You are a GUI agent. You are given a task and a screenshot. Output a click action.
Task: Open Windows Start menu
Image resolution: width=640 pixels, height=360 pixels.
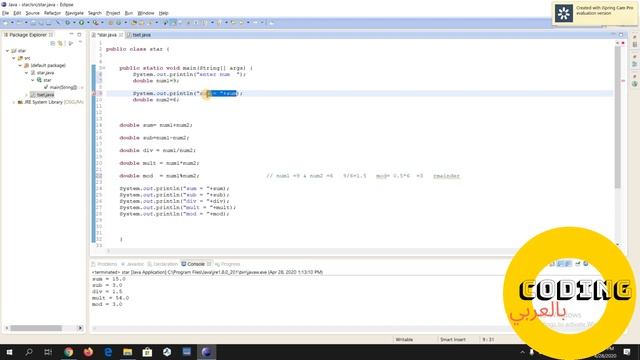9,352
